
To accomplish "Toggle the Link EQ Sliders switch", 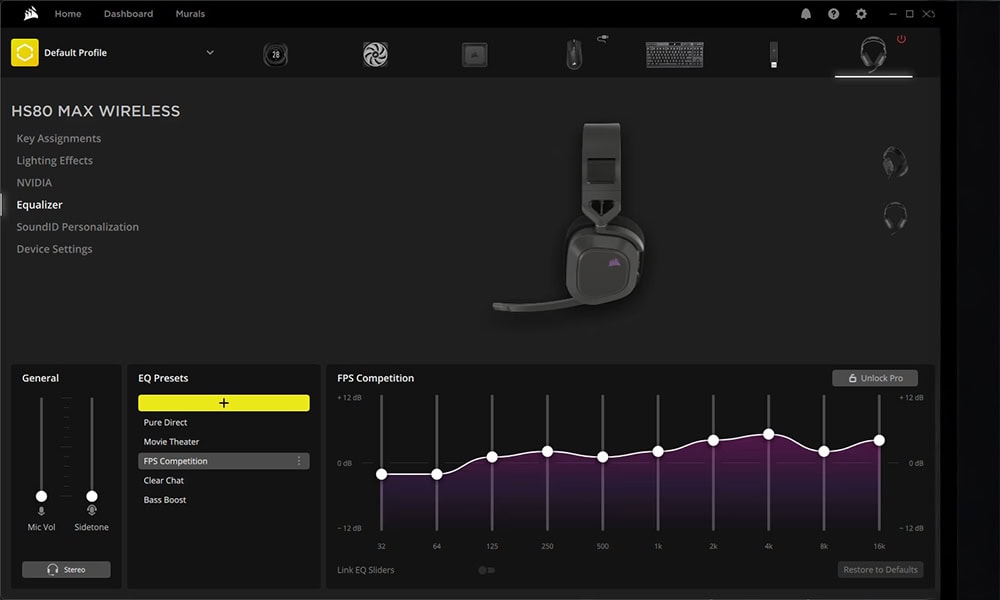I will click(487, 570).
